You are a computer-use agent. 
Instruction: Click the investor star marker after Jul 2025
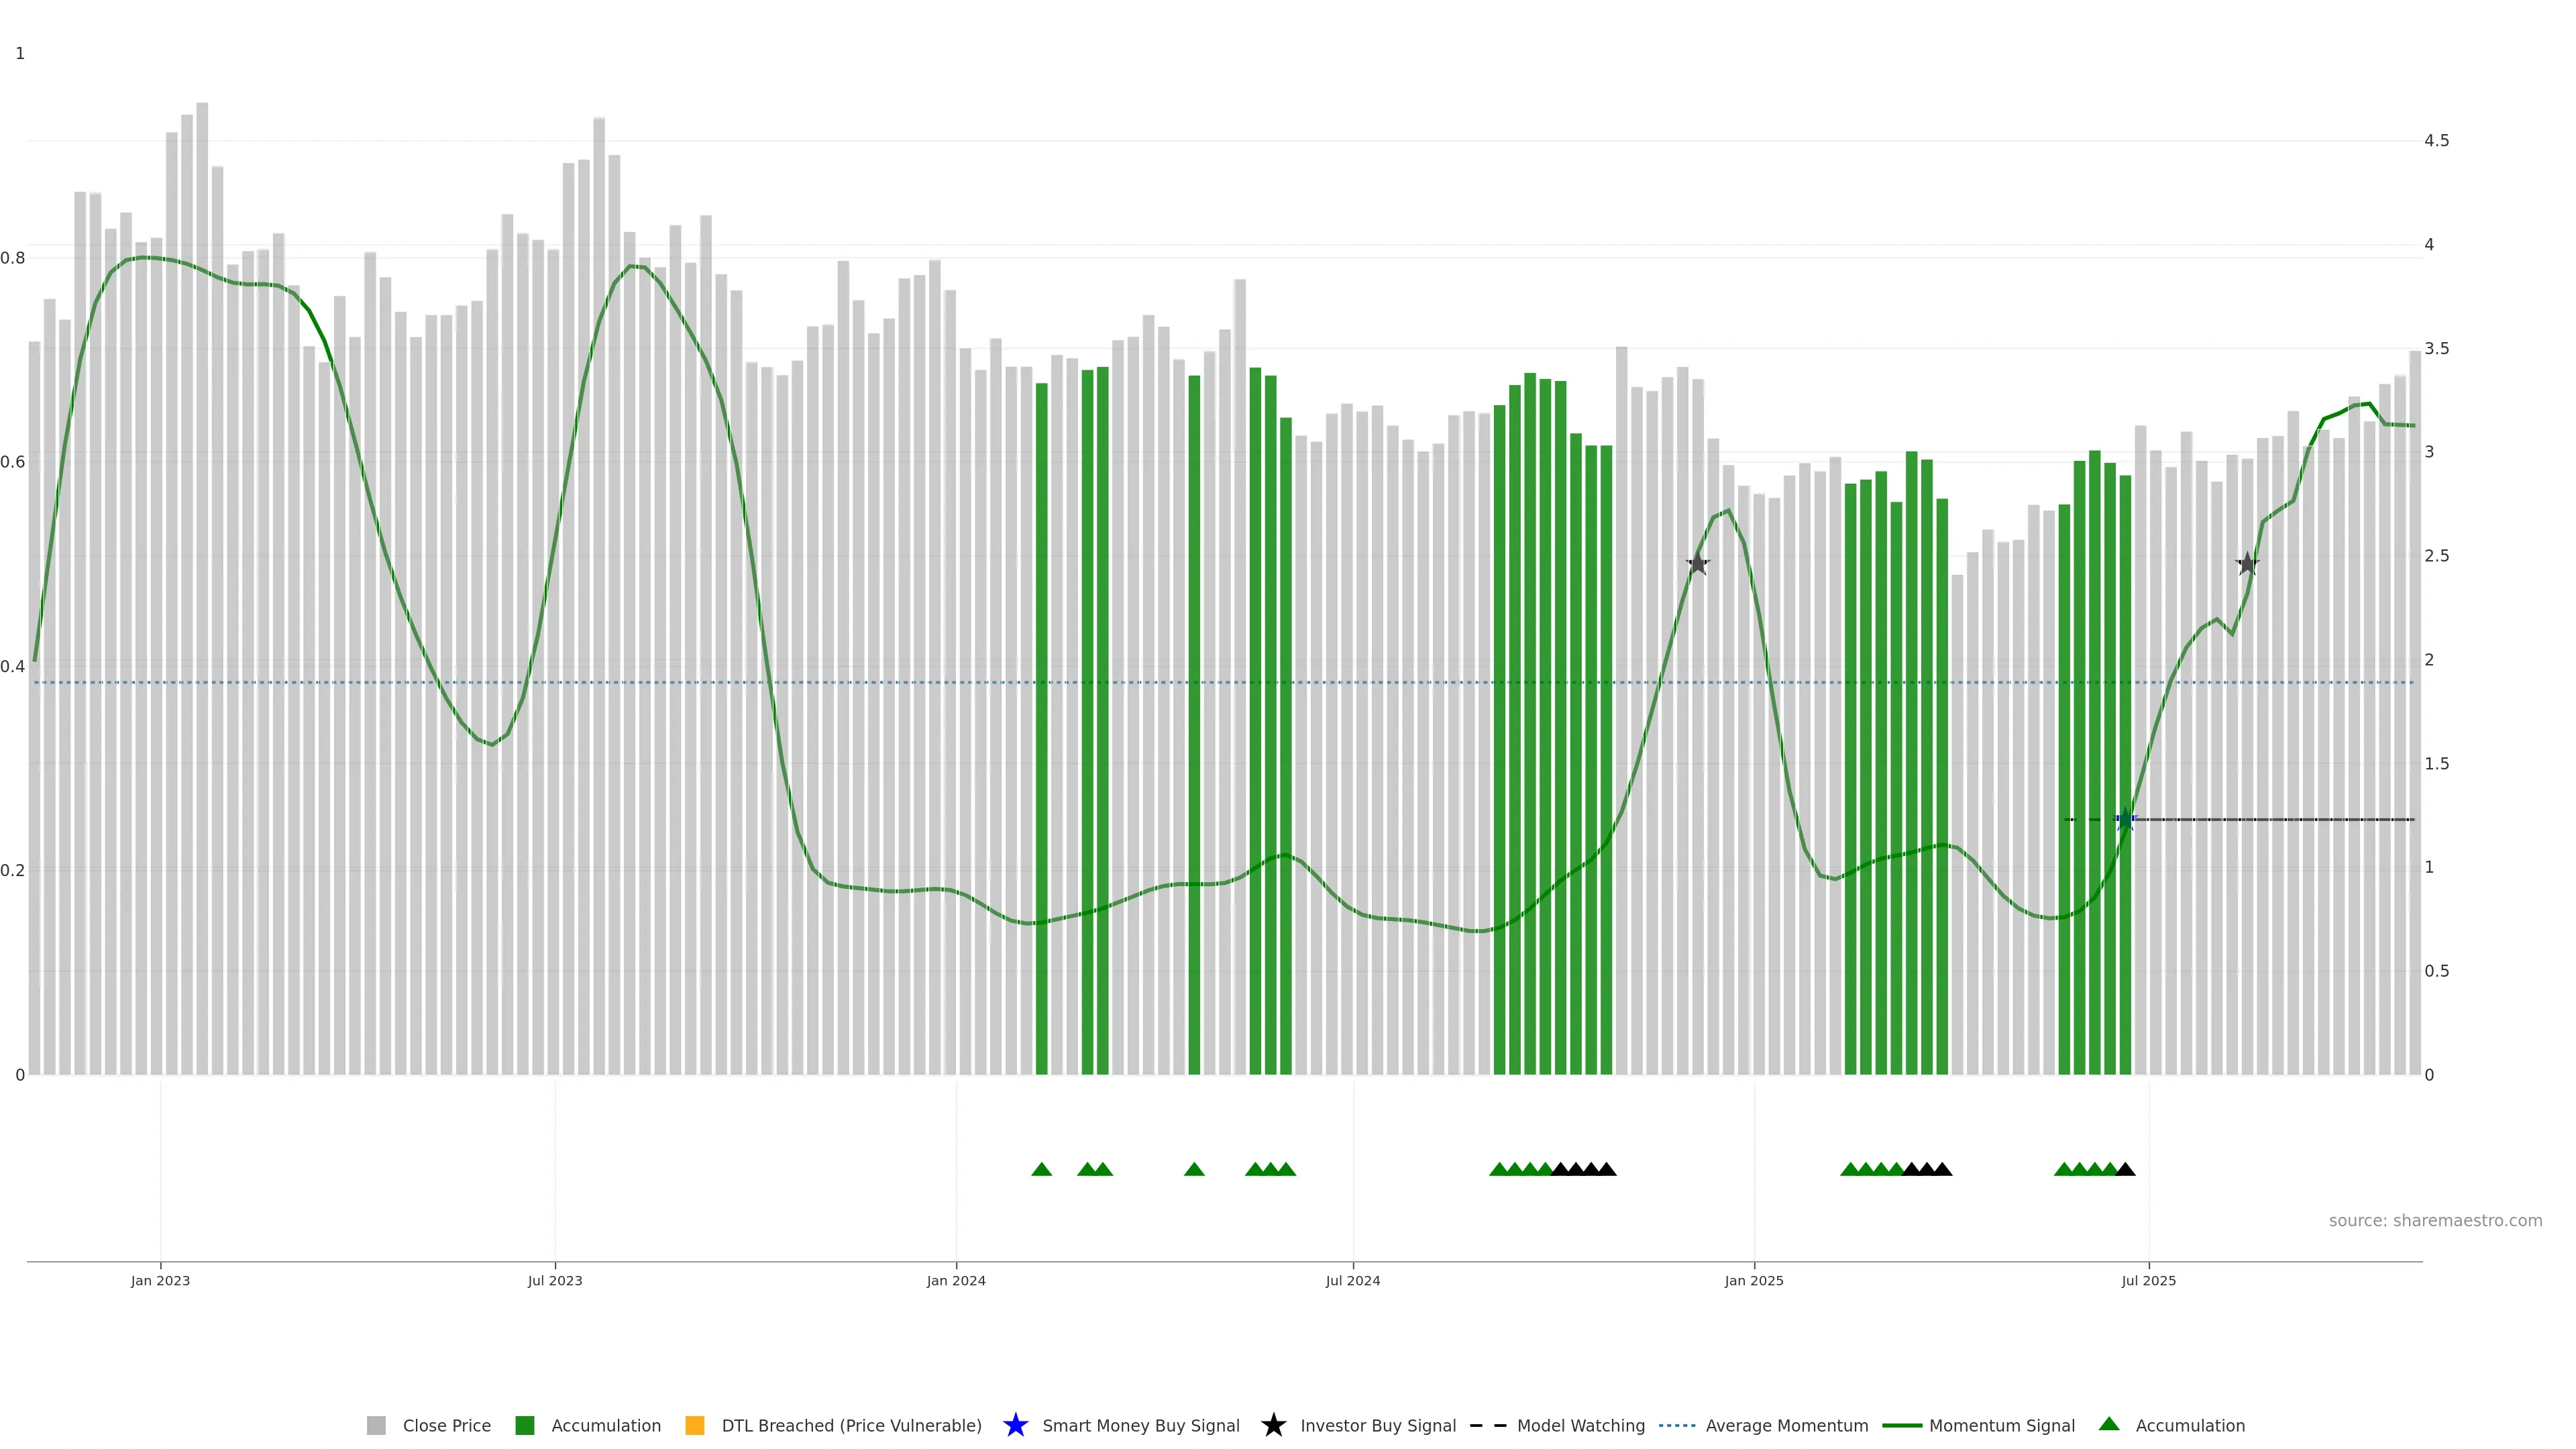2247,564
